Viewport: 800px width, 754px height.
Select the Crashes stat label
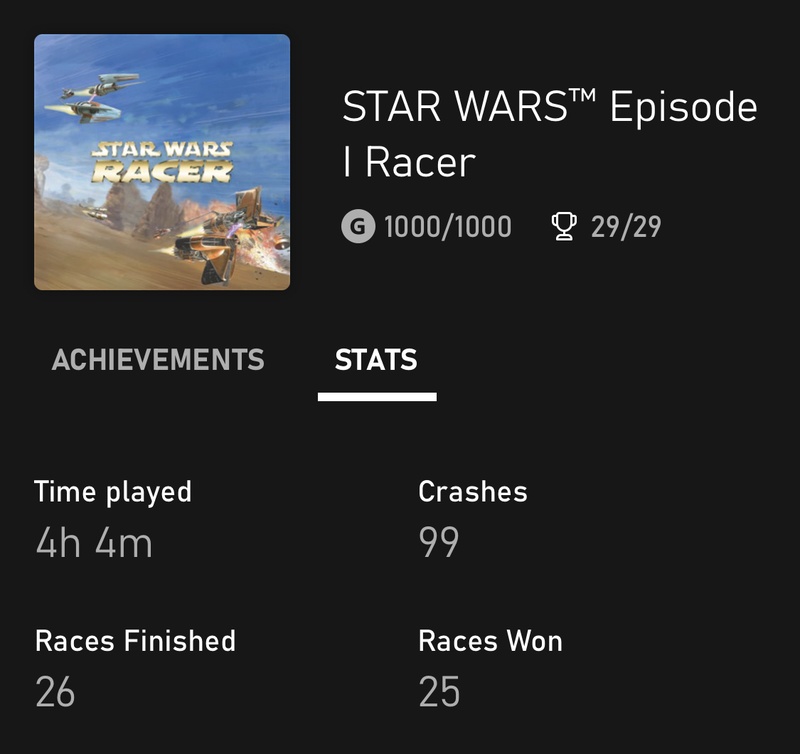(472, 492)
